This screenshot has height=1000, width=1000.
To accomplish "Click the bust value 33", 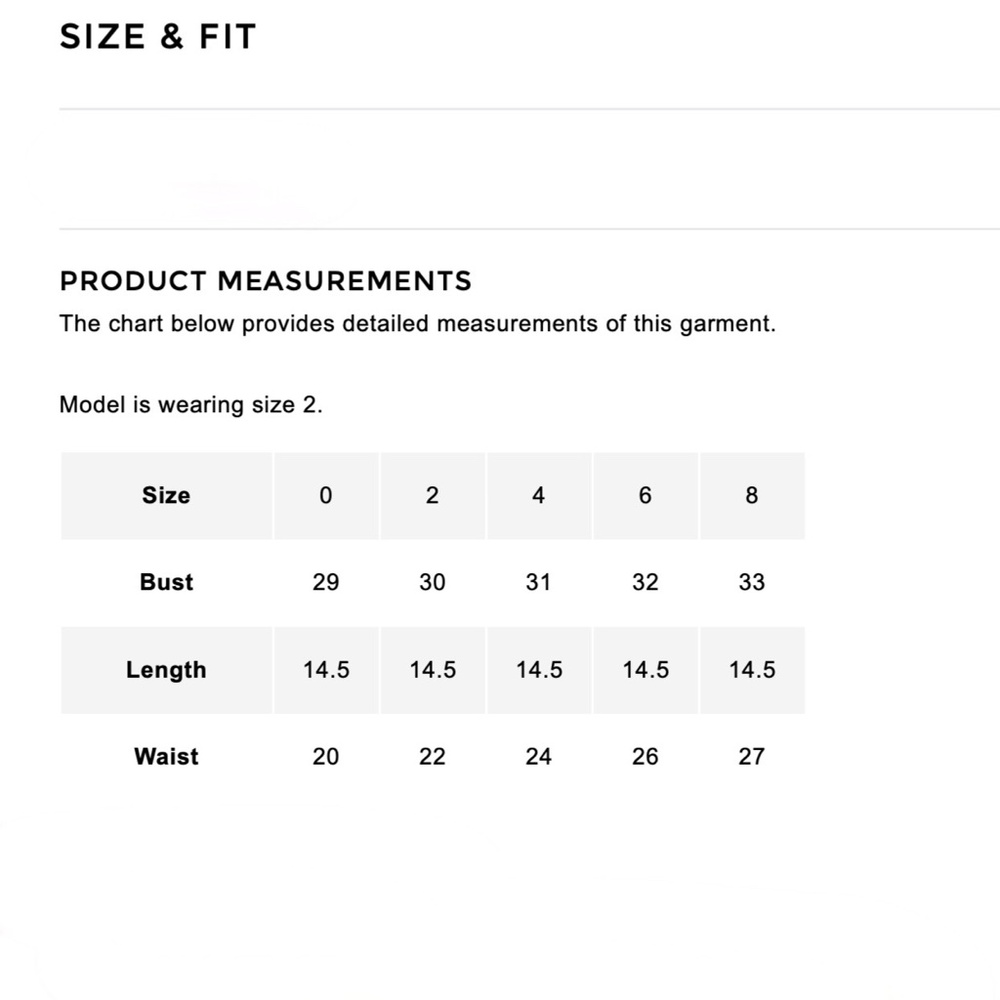I will tap(752, 582).
